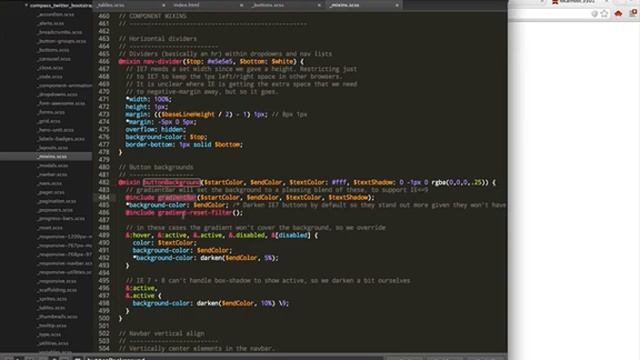This screenshot has height=360, width=640.
Task: Open _popovers.scss in the sidebar
Action: coord(55,210)
